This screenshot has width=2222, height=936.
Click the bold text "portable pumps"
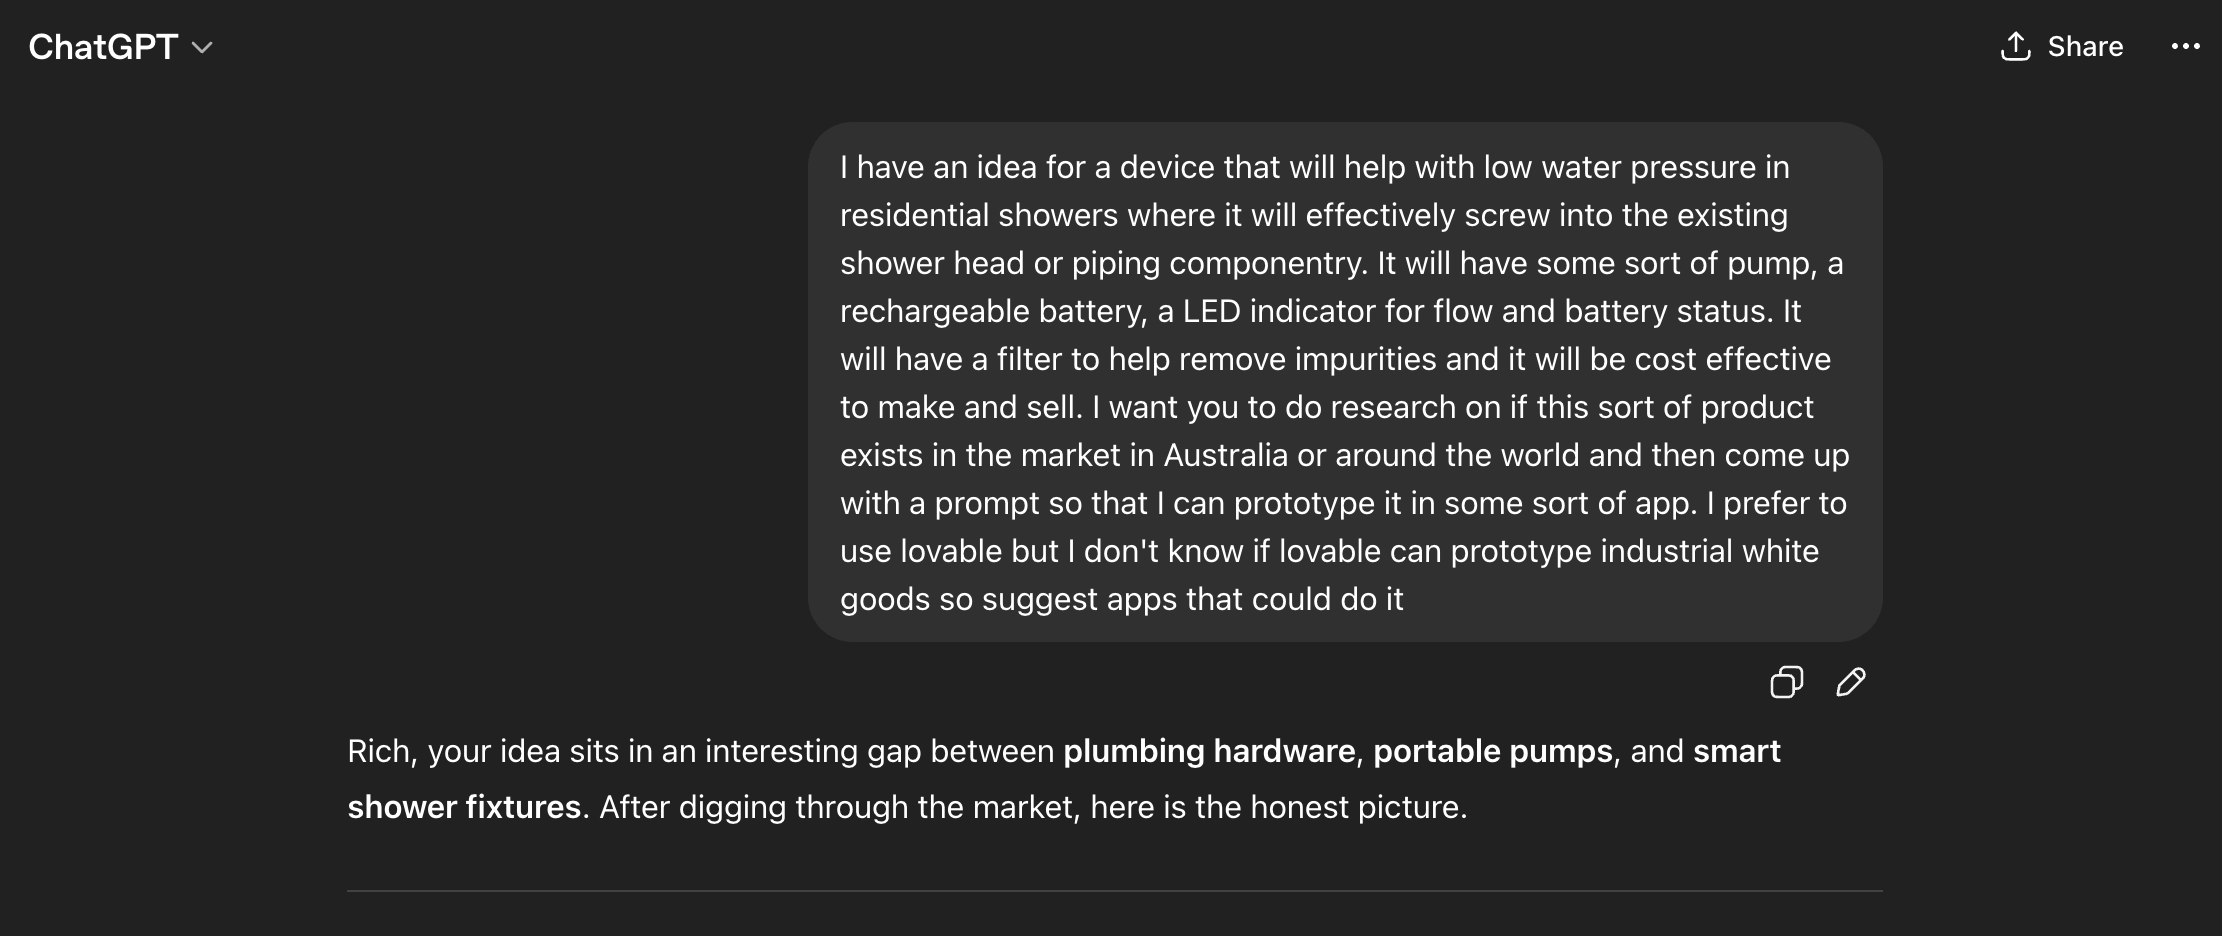pyautogui.click(x=1492, y=751)
